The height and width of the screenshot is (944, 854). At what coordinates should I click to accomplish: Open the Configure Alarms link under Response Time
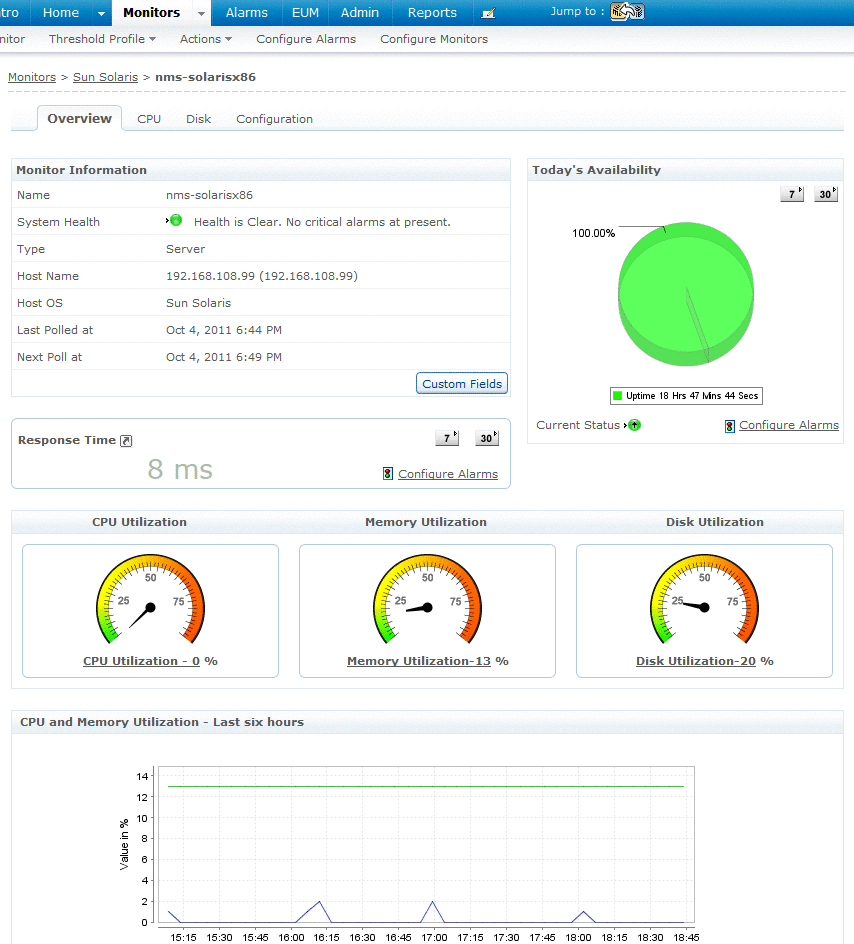click(447, 473)
